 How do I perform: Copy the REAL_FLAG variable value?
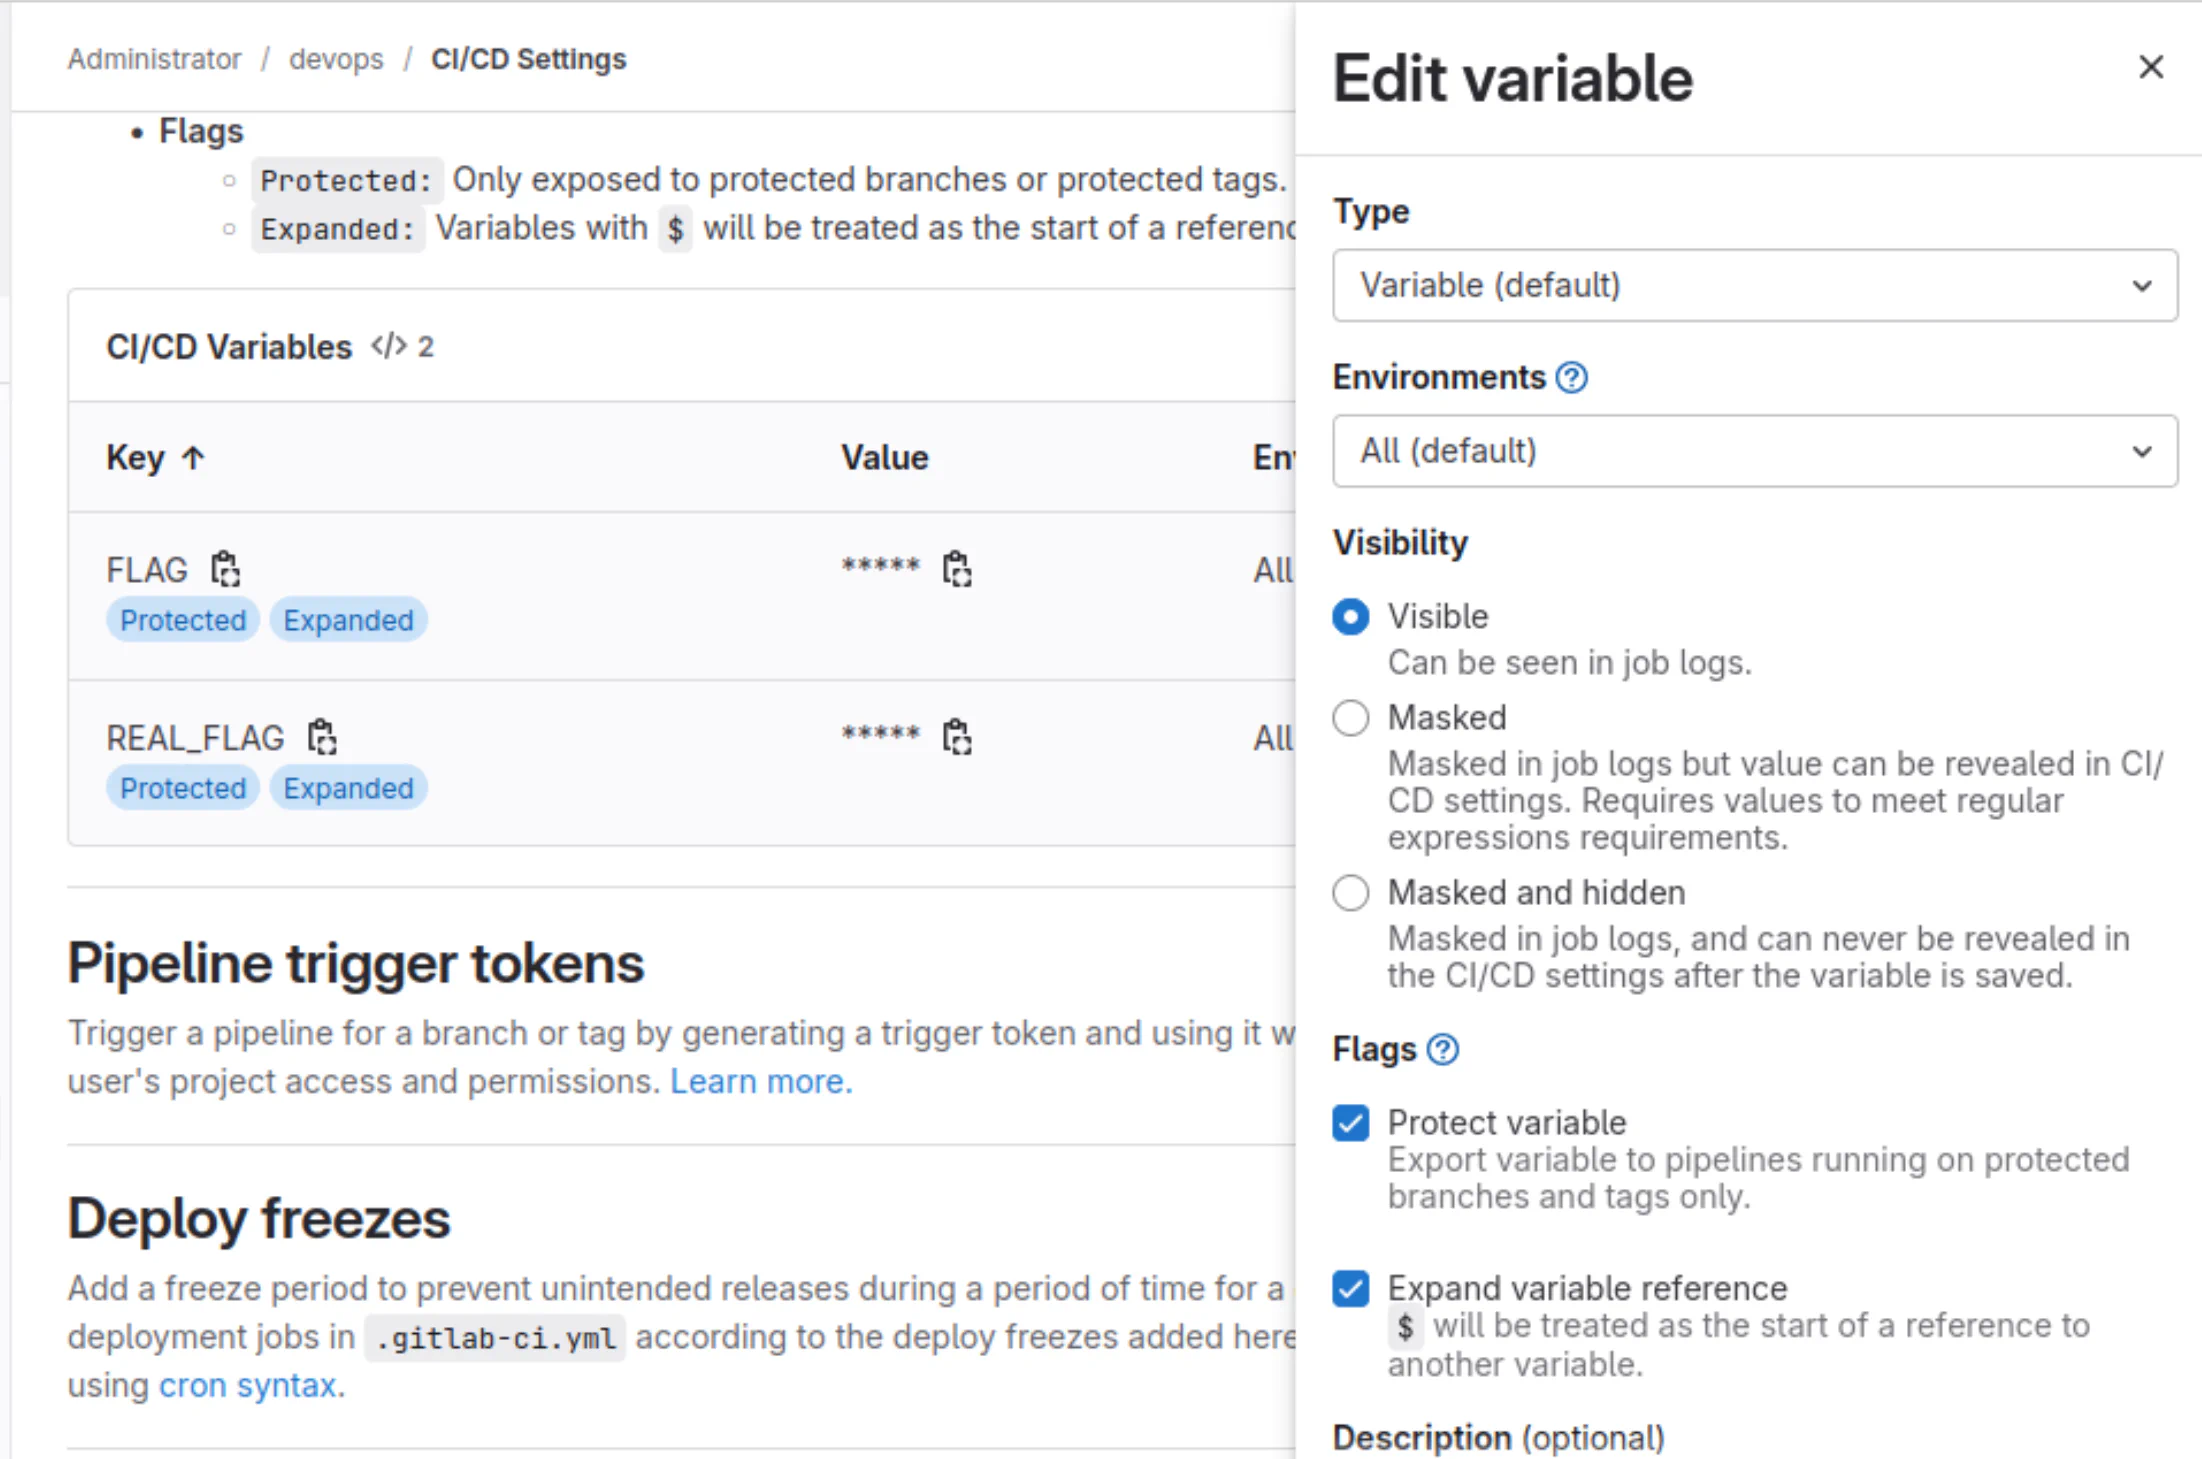[x=957, y=737]
